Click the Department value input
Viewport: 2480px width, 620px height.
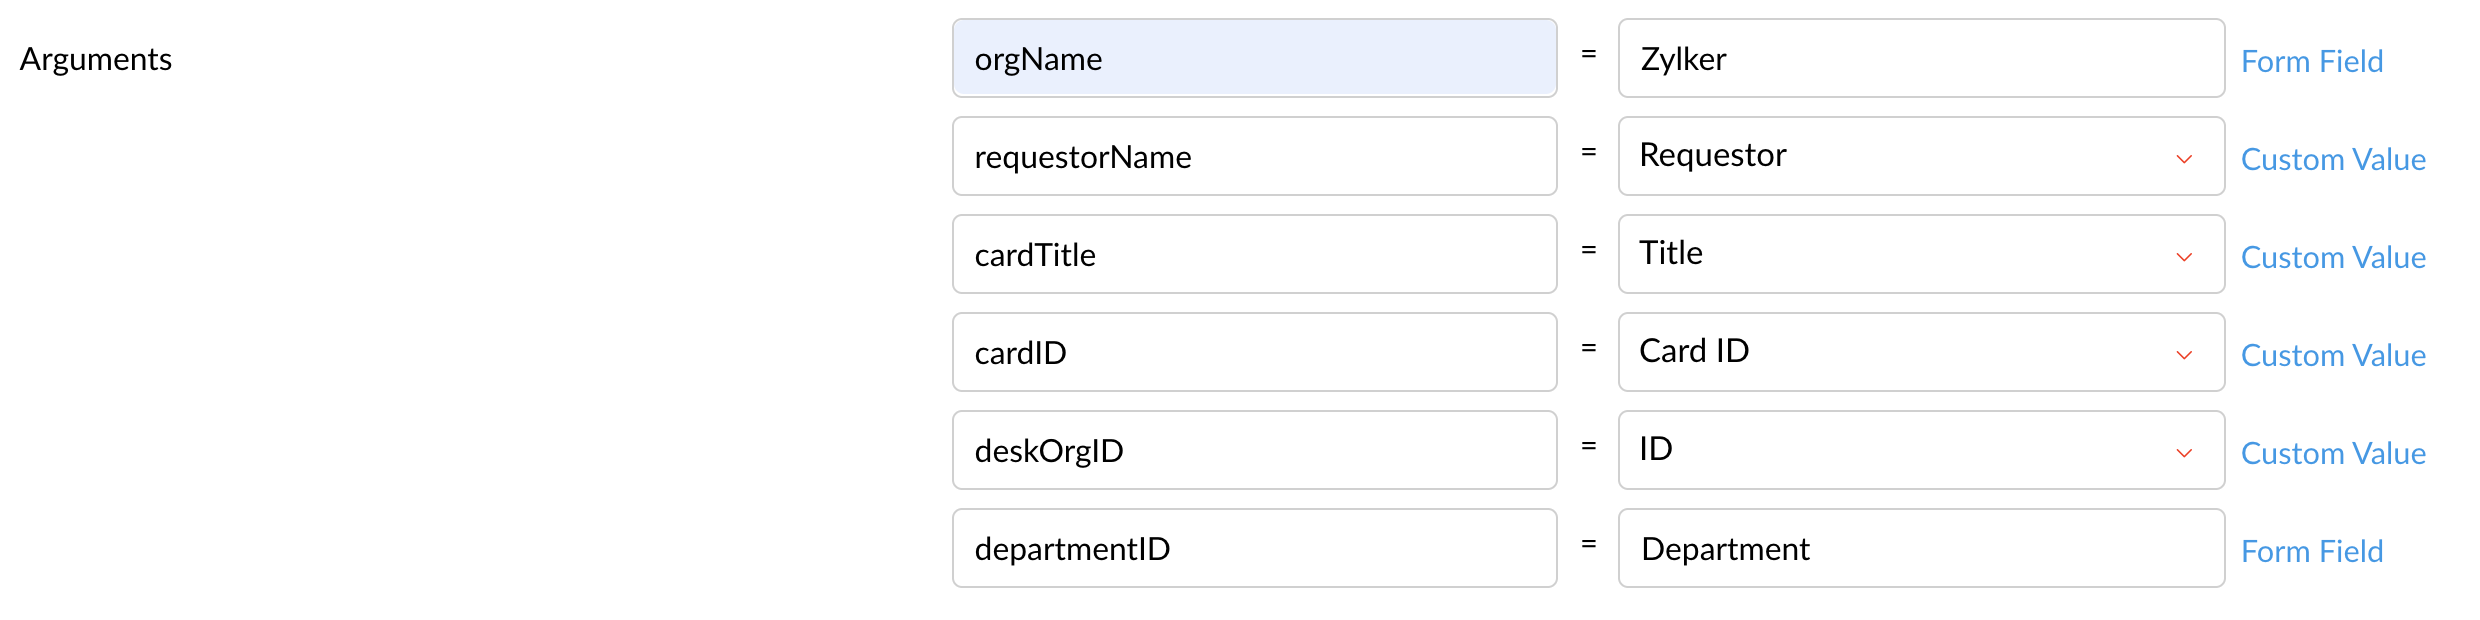1920,548
